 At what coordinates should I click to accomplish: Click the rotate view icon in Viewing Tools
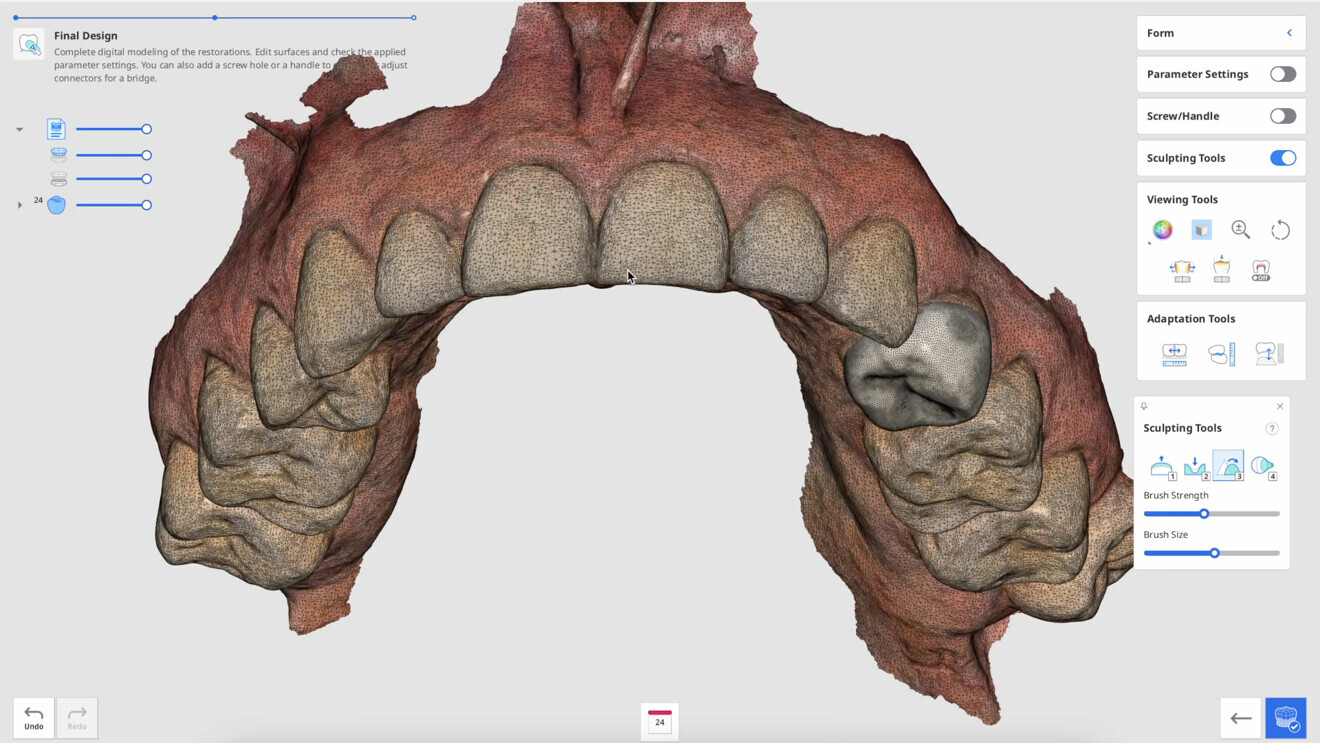[1280, 230]
